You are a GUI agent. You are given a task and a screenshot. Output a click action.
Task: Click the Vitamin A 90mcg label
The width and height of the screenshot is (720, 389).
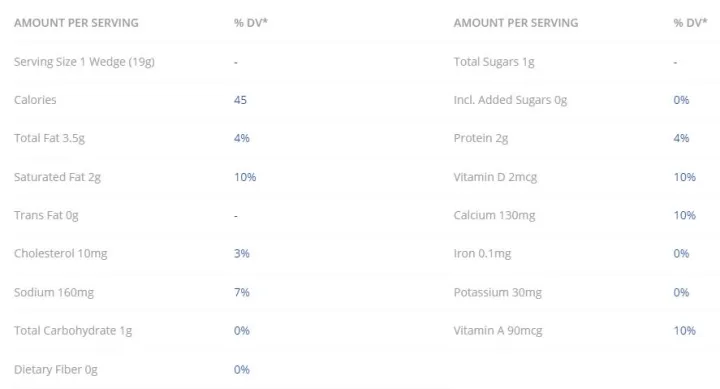(498, 331)
